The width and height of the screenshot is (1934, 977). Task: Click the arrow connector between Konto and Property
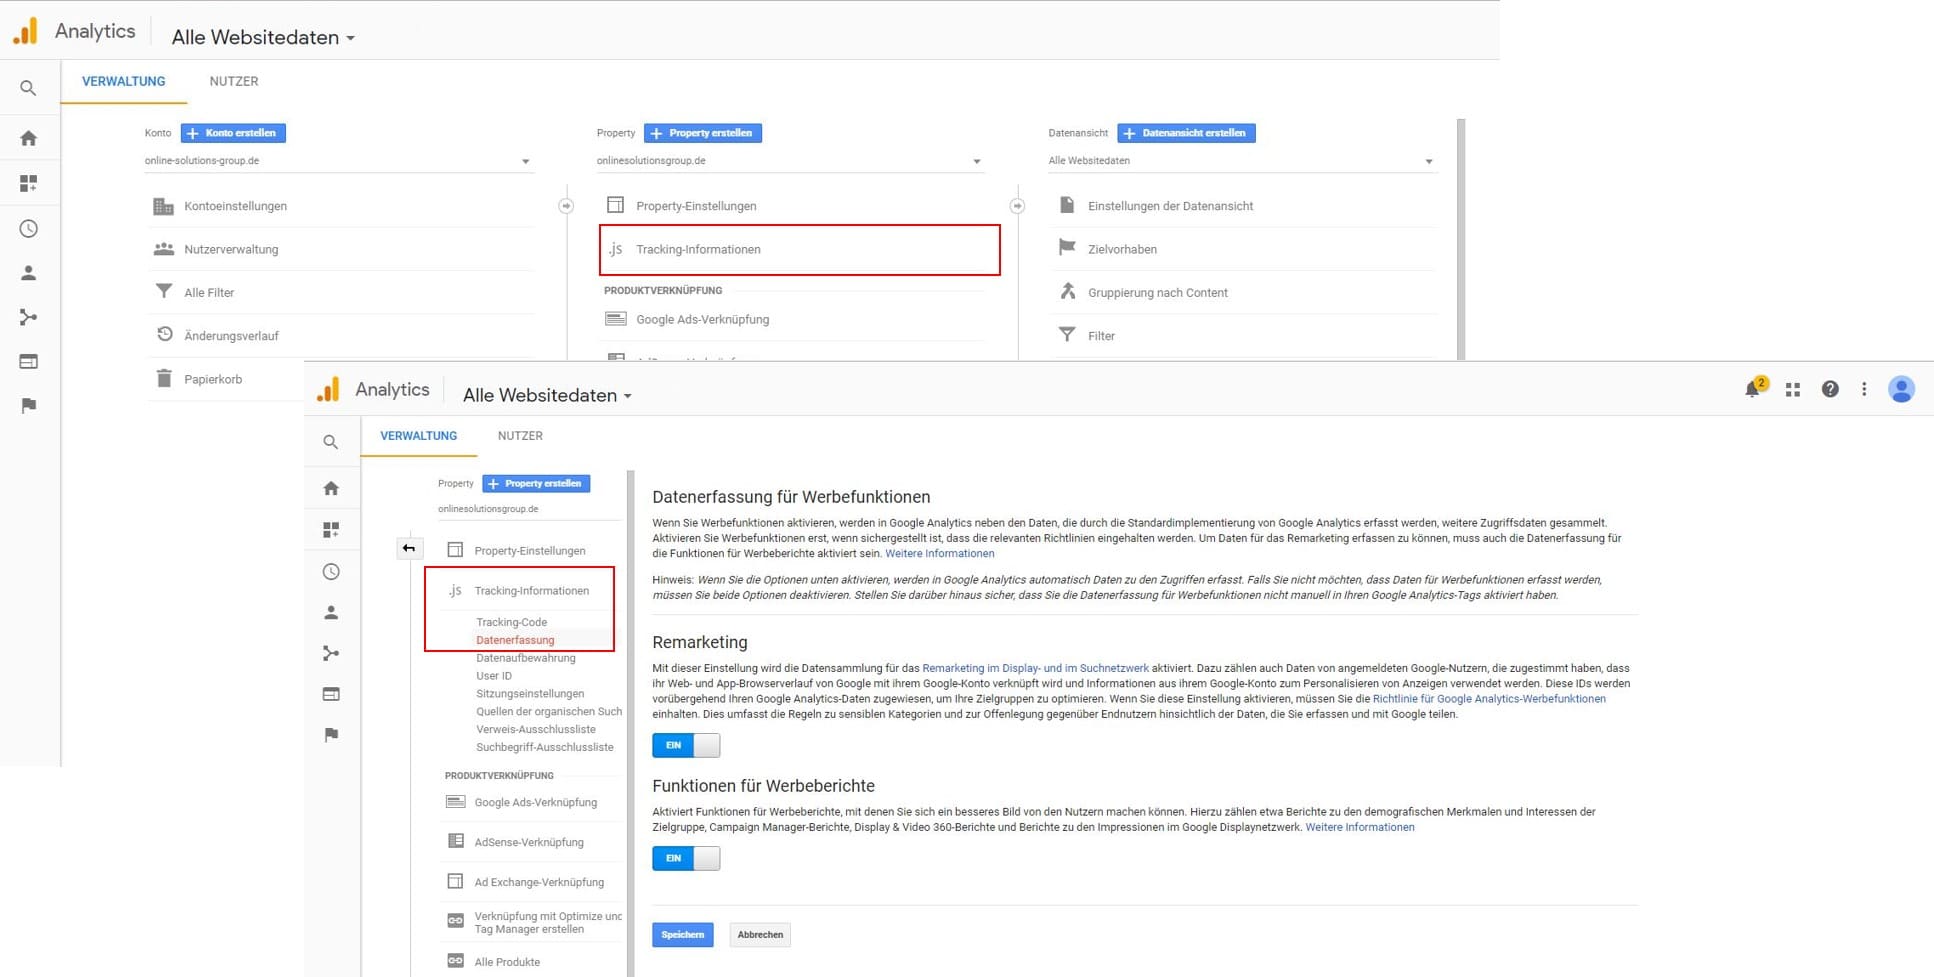[566, 206]
